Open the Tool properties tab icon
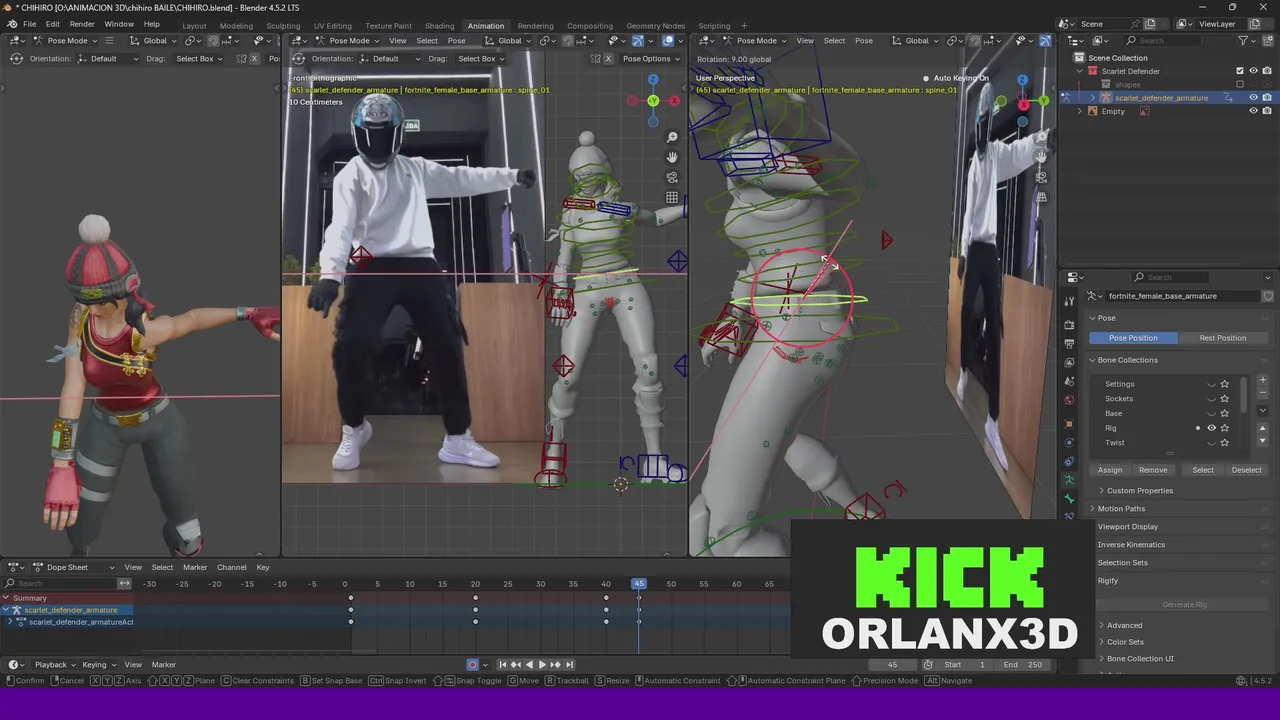The image size is (1280, 720). pyautogui.click(x=1069, y=300)
